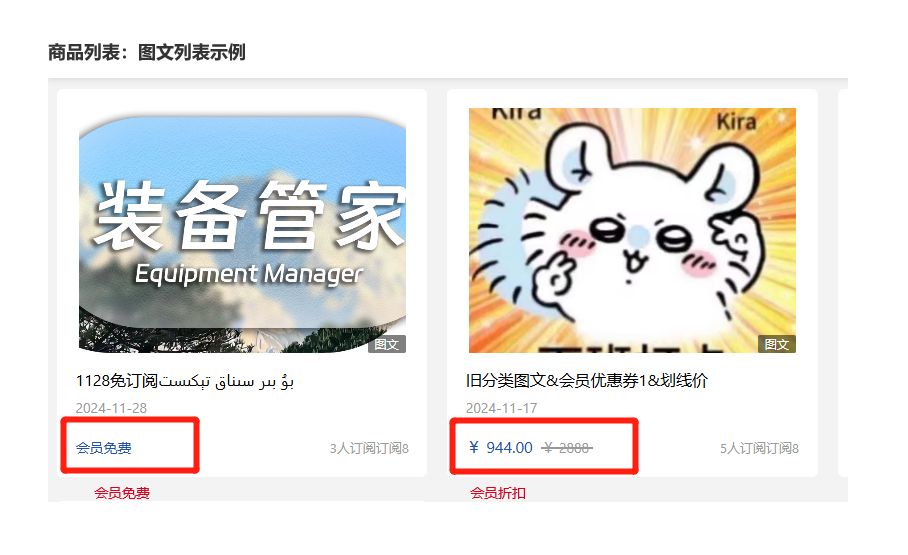Click the date 2024-11-28
This screenshot has height=555, width=908.
pos(111,408)
